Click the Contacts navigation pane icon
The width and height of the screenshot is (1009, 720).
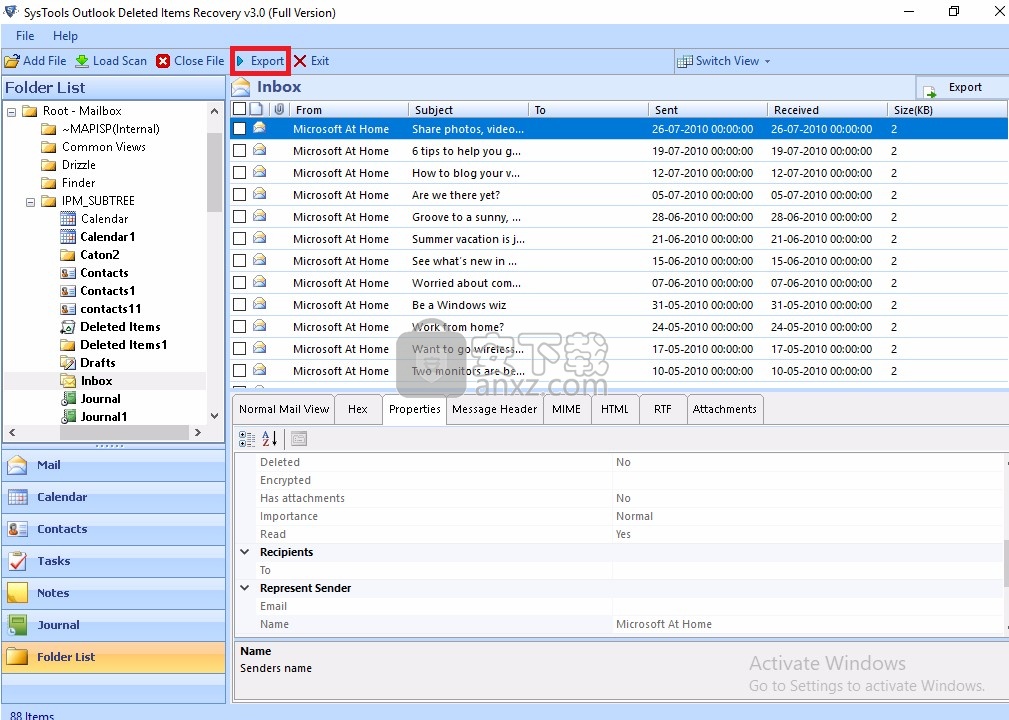[17, 529]
